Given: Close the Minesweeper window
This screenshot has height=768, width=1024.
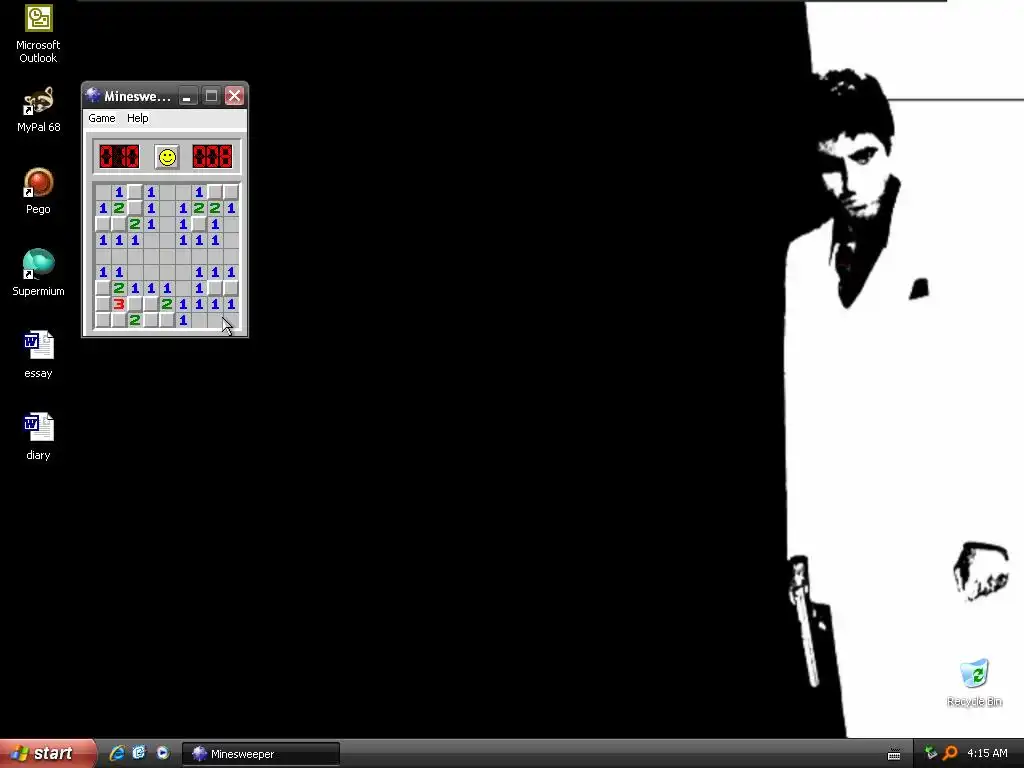Looking at the screenshot, I should (x=234, y=96).
